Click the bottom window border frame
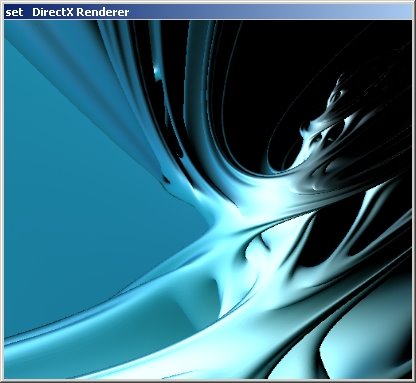 pyautogui.click(x=208, y=381)
